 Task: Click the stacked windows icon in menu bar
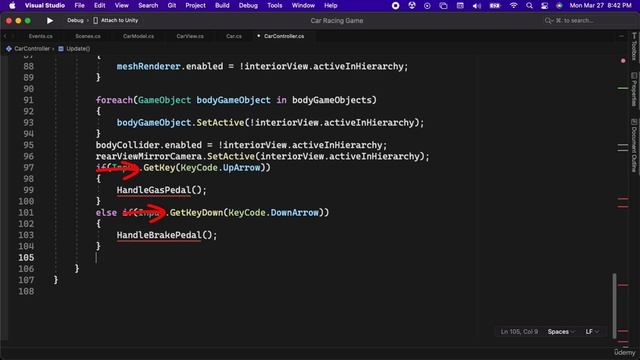coord(443,6)
